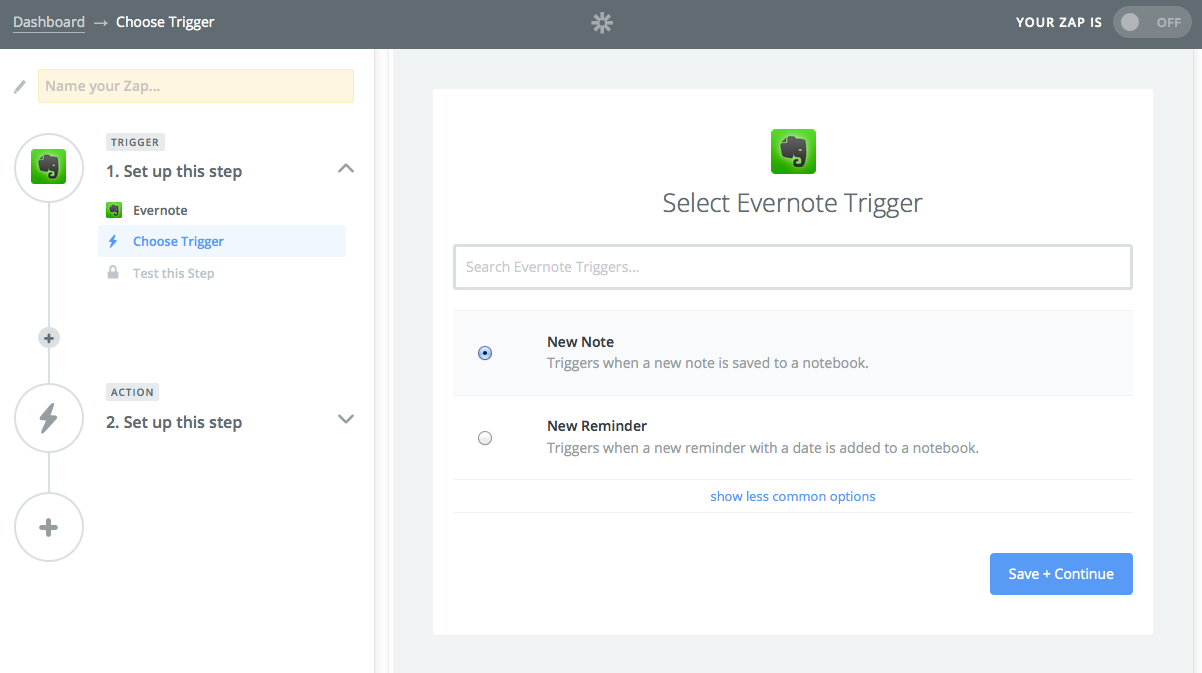1202x673 pixels.
Task: Click the New Reminder trigger title
Action: 597,426
